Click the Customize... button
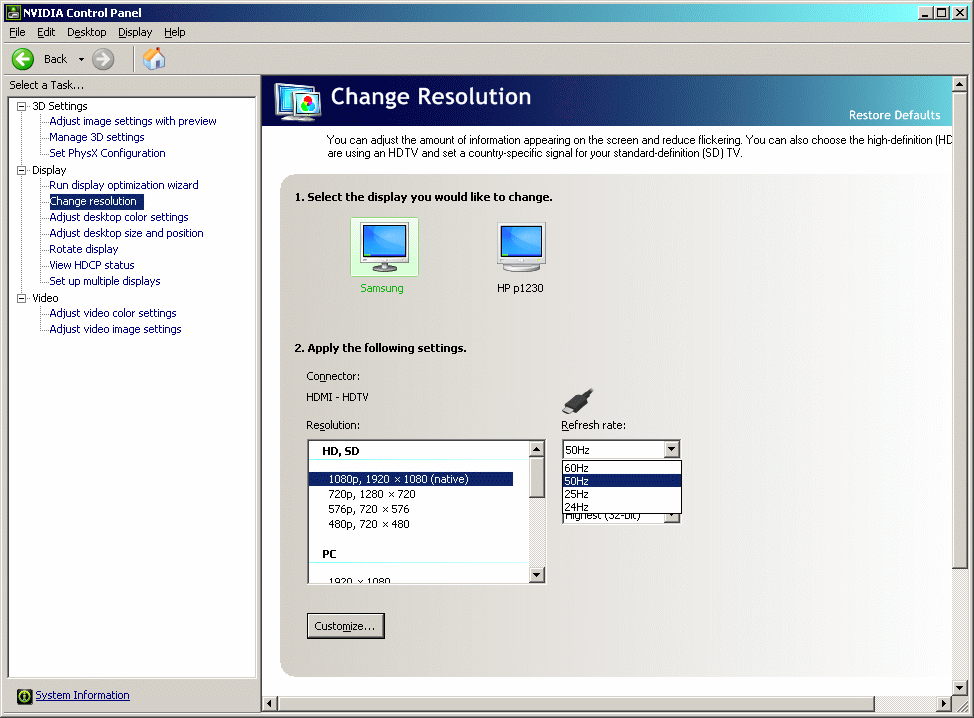The width and height of the screenshot is (974, 718). [x=345, y=626]
